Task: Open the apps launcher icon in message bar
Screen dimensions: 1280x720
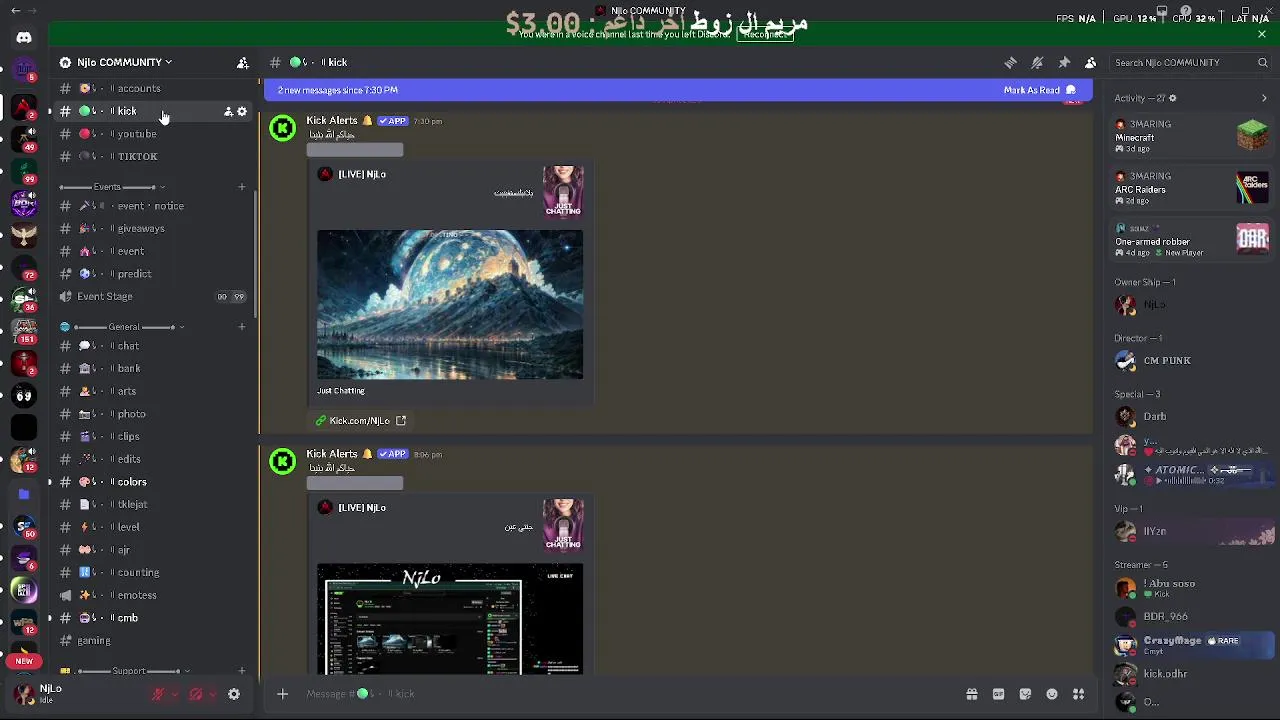Action: 1078,694
